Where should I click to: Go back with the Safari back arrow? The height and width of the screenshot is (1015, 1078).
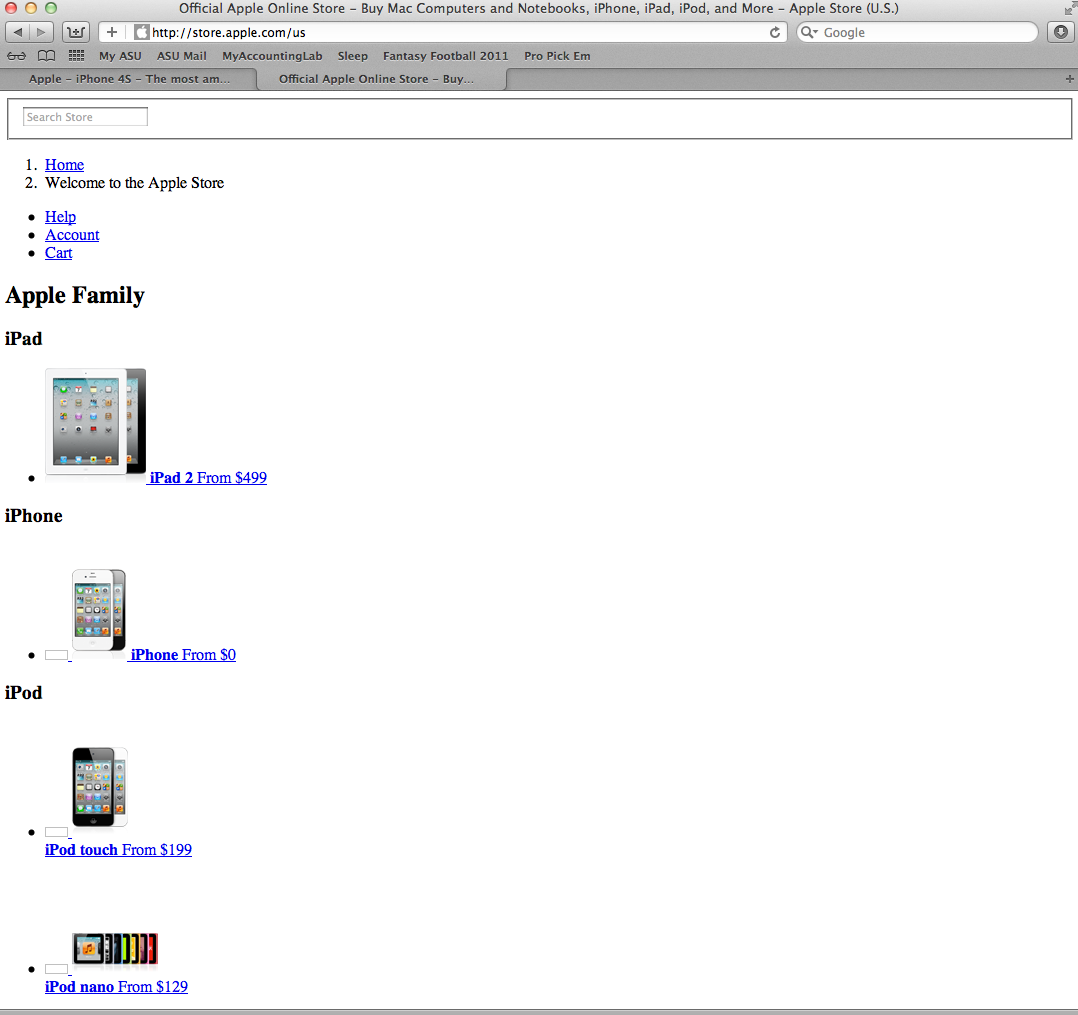click(18, 32)
